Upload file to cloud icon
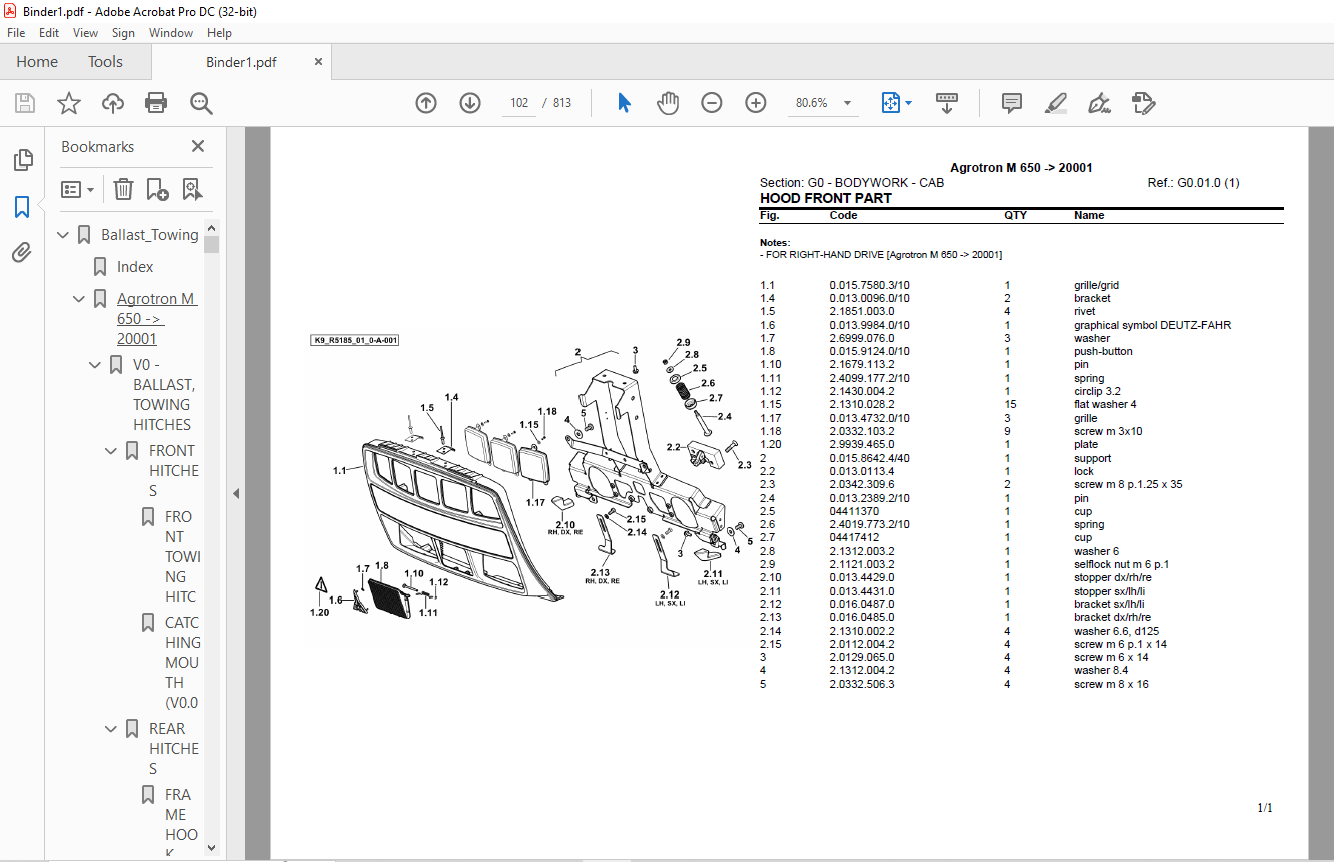 point(113,103)
